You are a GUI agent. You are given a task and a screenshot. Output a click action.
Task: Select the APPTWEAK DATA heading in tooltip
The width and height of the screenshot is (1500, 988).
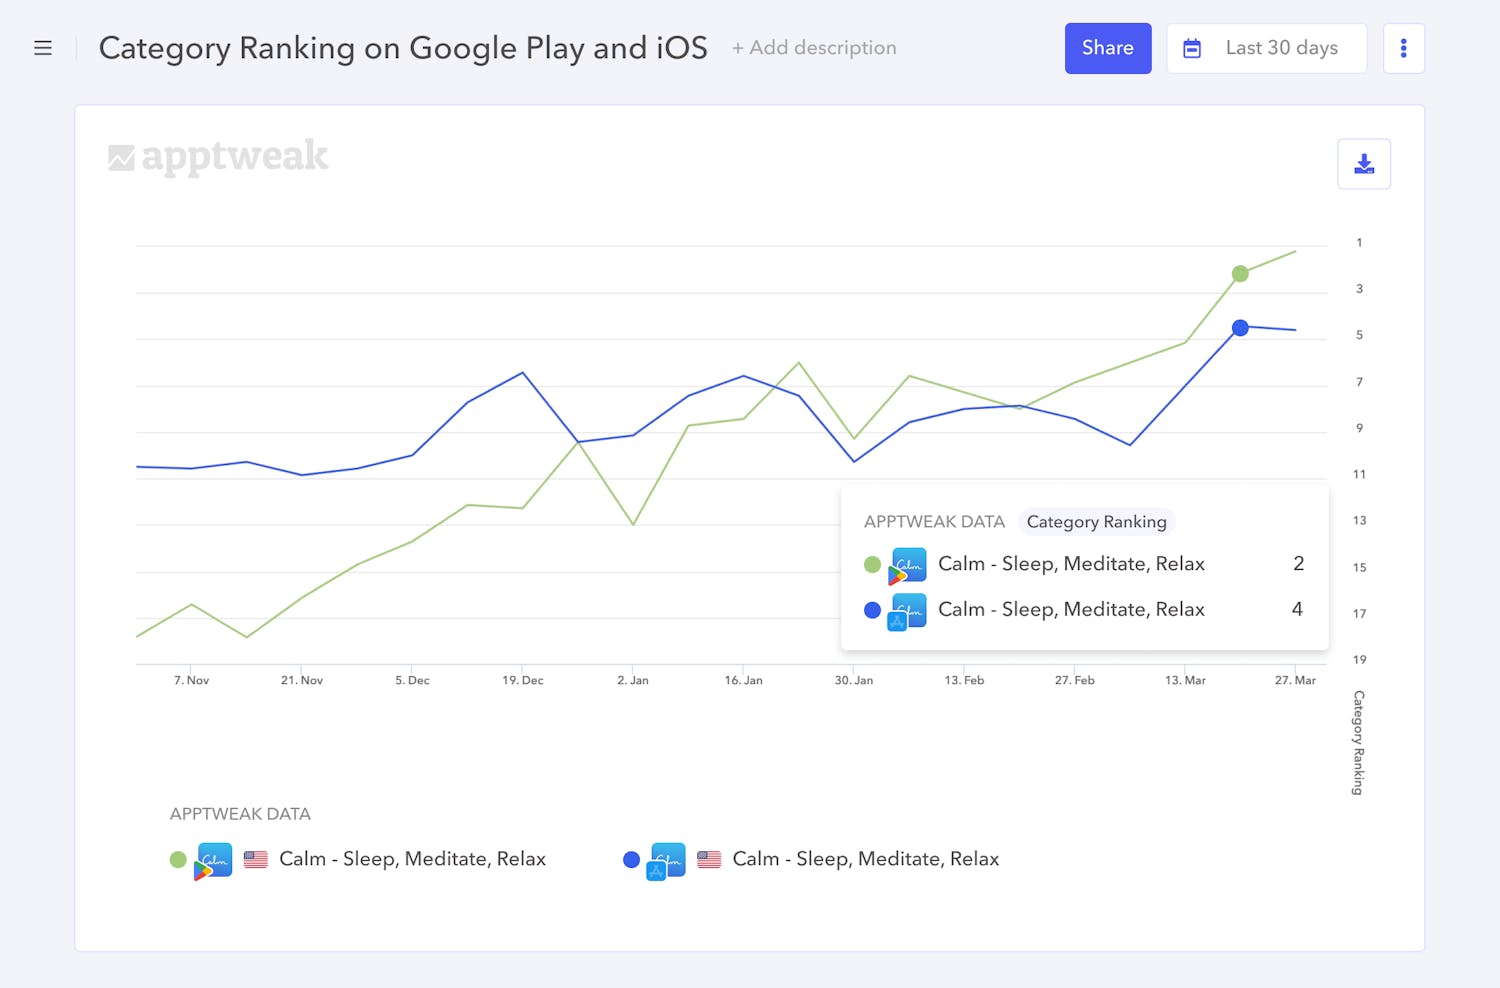[x=934, y=521]
